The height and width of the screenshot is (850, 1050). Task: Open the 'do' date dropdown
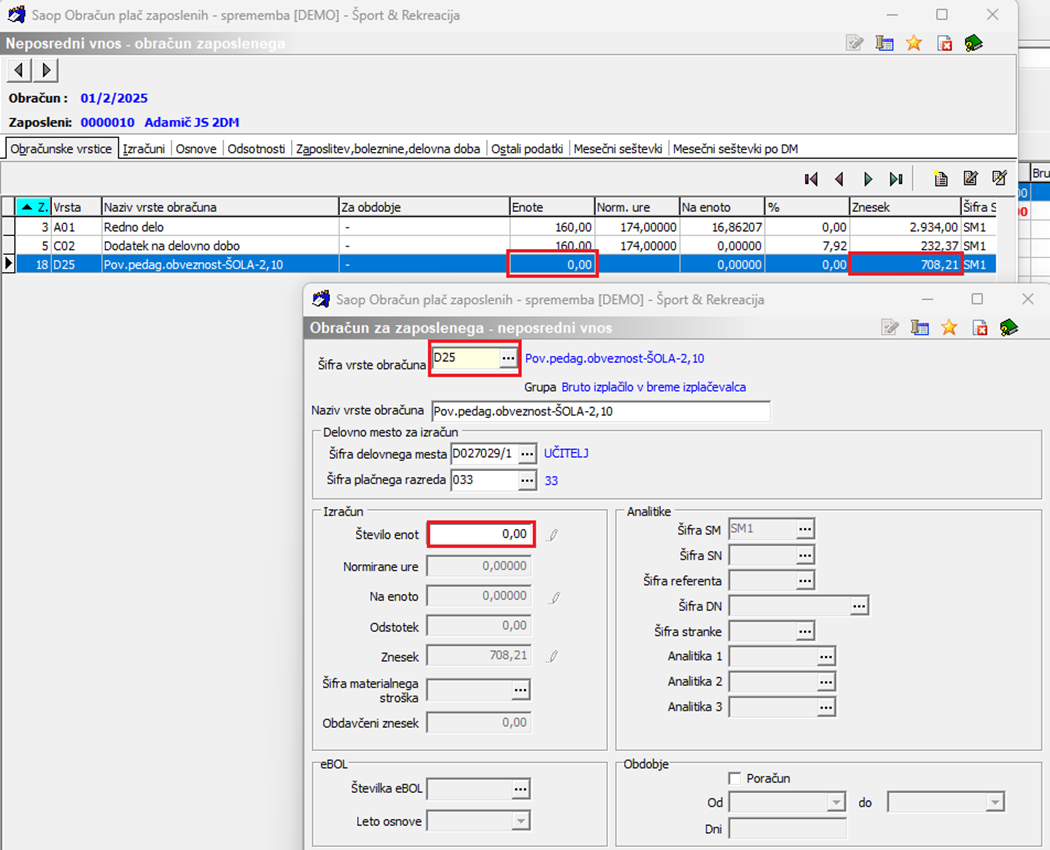pyautogui.click(x=993, y=802)
